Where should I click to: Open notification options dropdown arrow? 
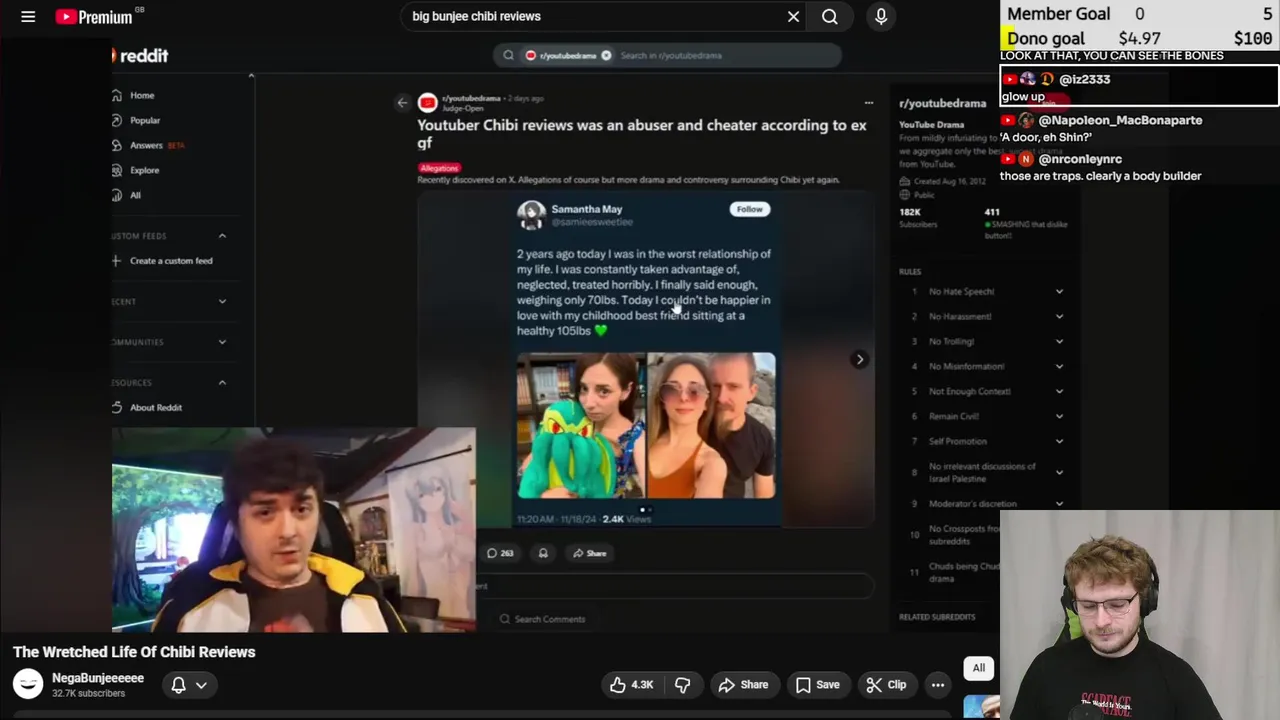coord(201,685)
